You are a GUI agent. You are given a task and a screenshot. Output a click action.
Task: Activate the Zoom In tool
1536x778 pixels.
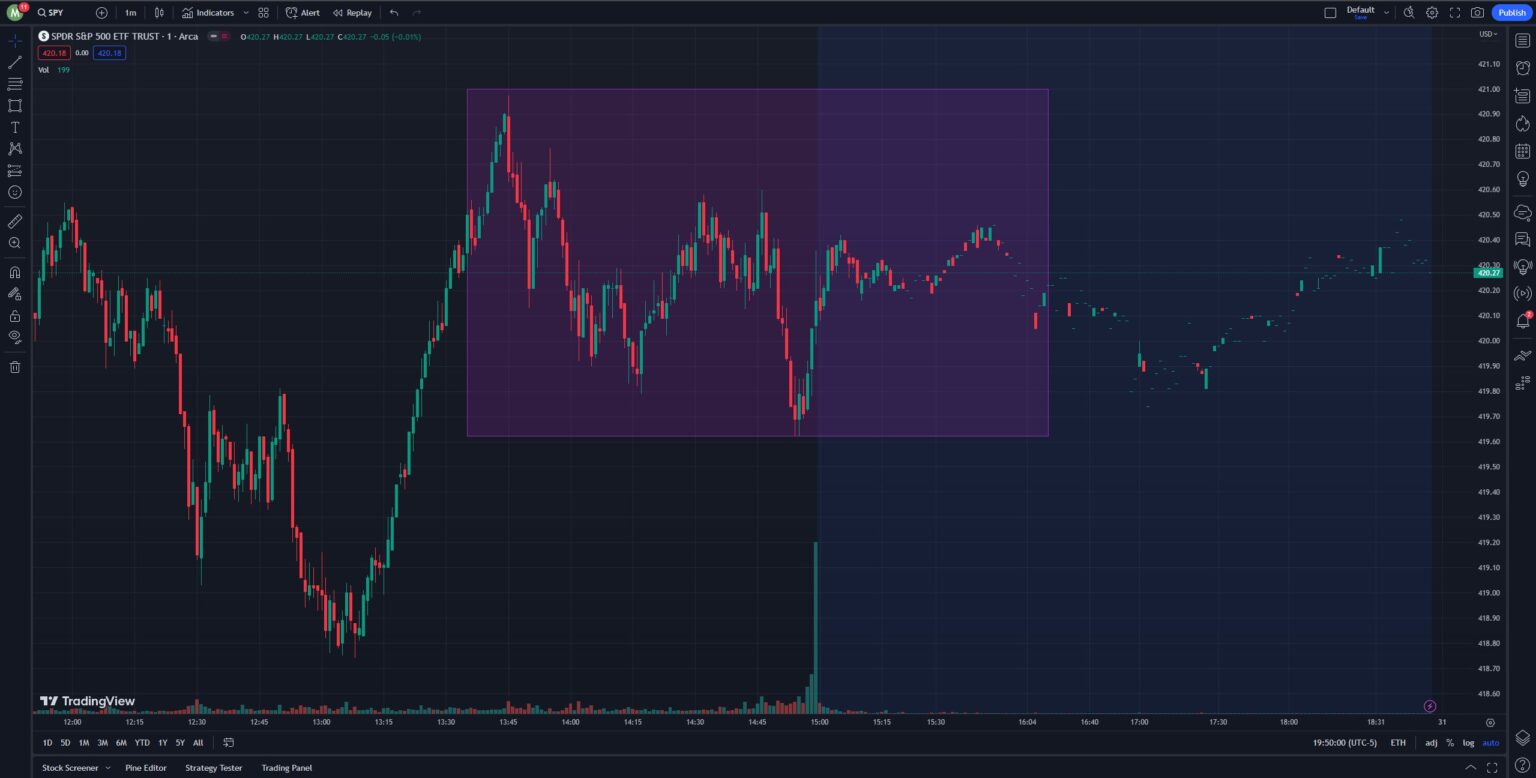pyautogui.click(x=14, y=243)
